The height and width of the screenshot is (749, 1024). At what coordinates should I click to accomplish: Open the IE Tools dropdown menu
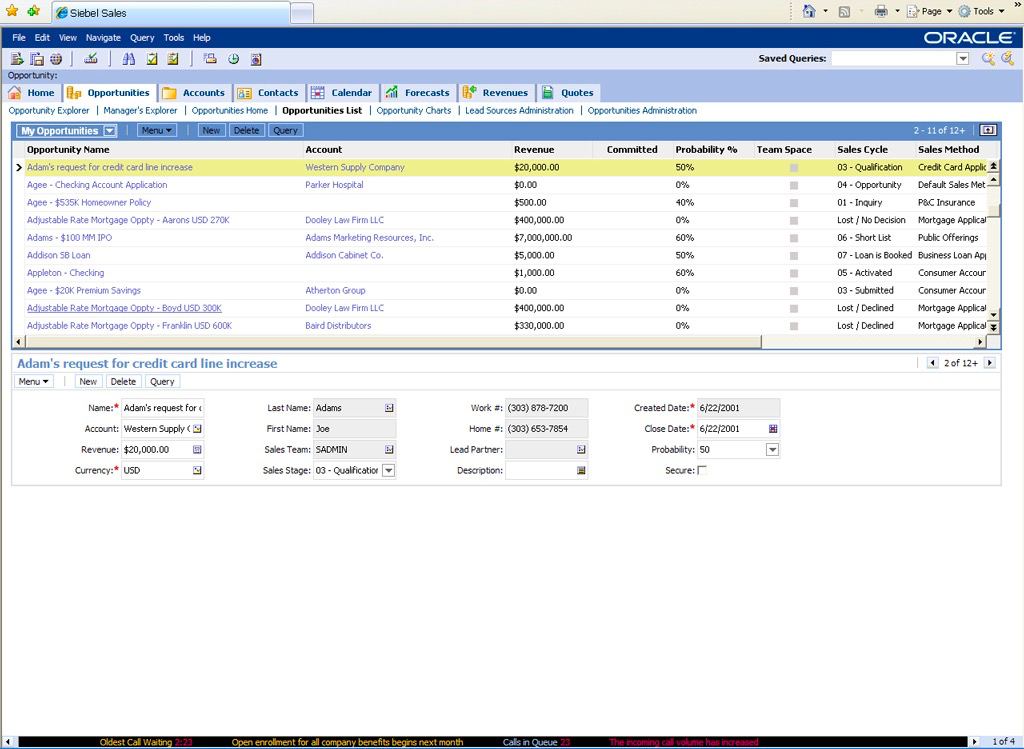tap(982, 11)
